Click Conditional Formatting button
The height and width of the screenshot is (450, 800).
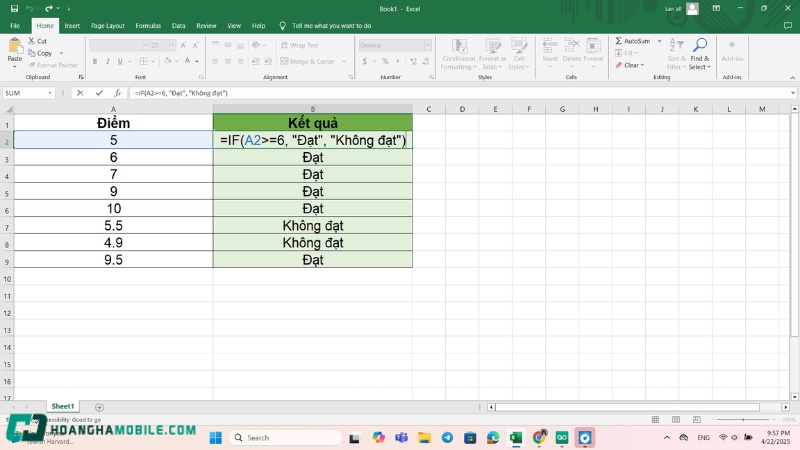coord(459,54)
